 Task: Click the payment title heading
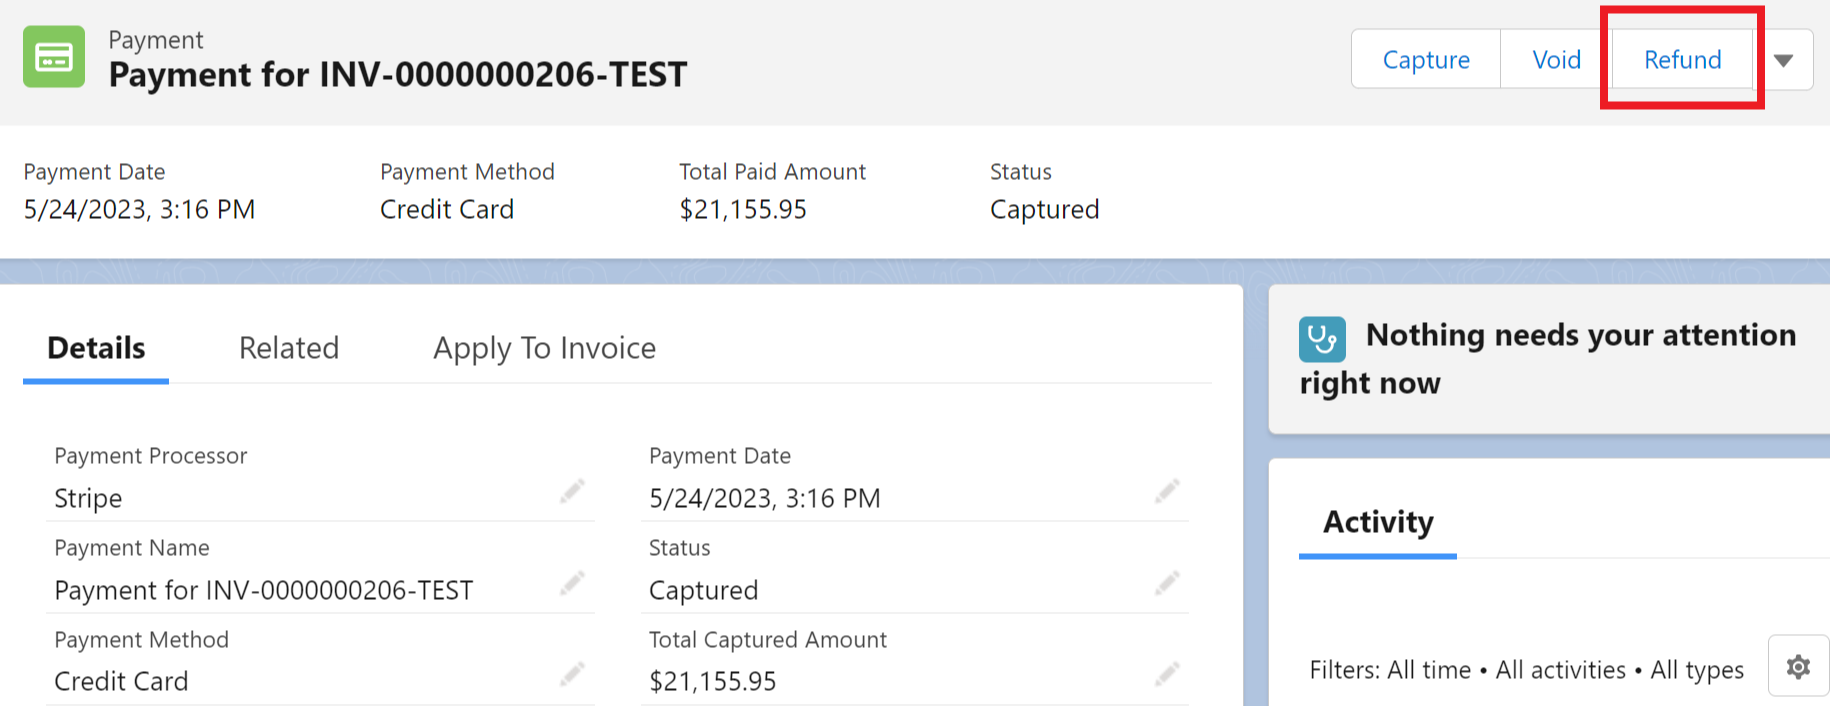[x=397, y=75]
